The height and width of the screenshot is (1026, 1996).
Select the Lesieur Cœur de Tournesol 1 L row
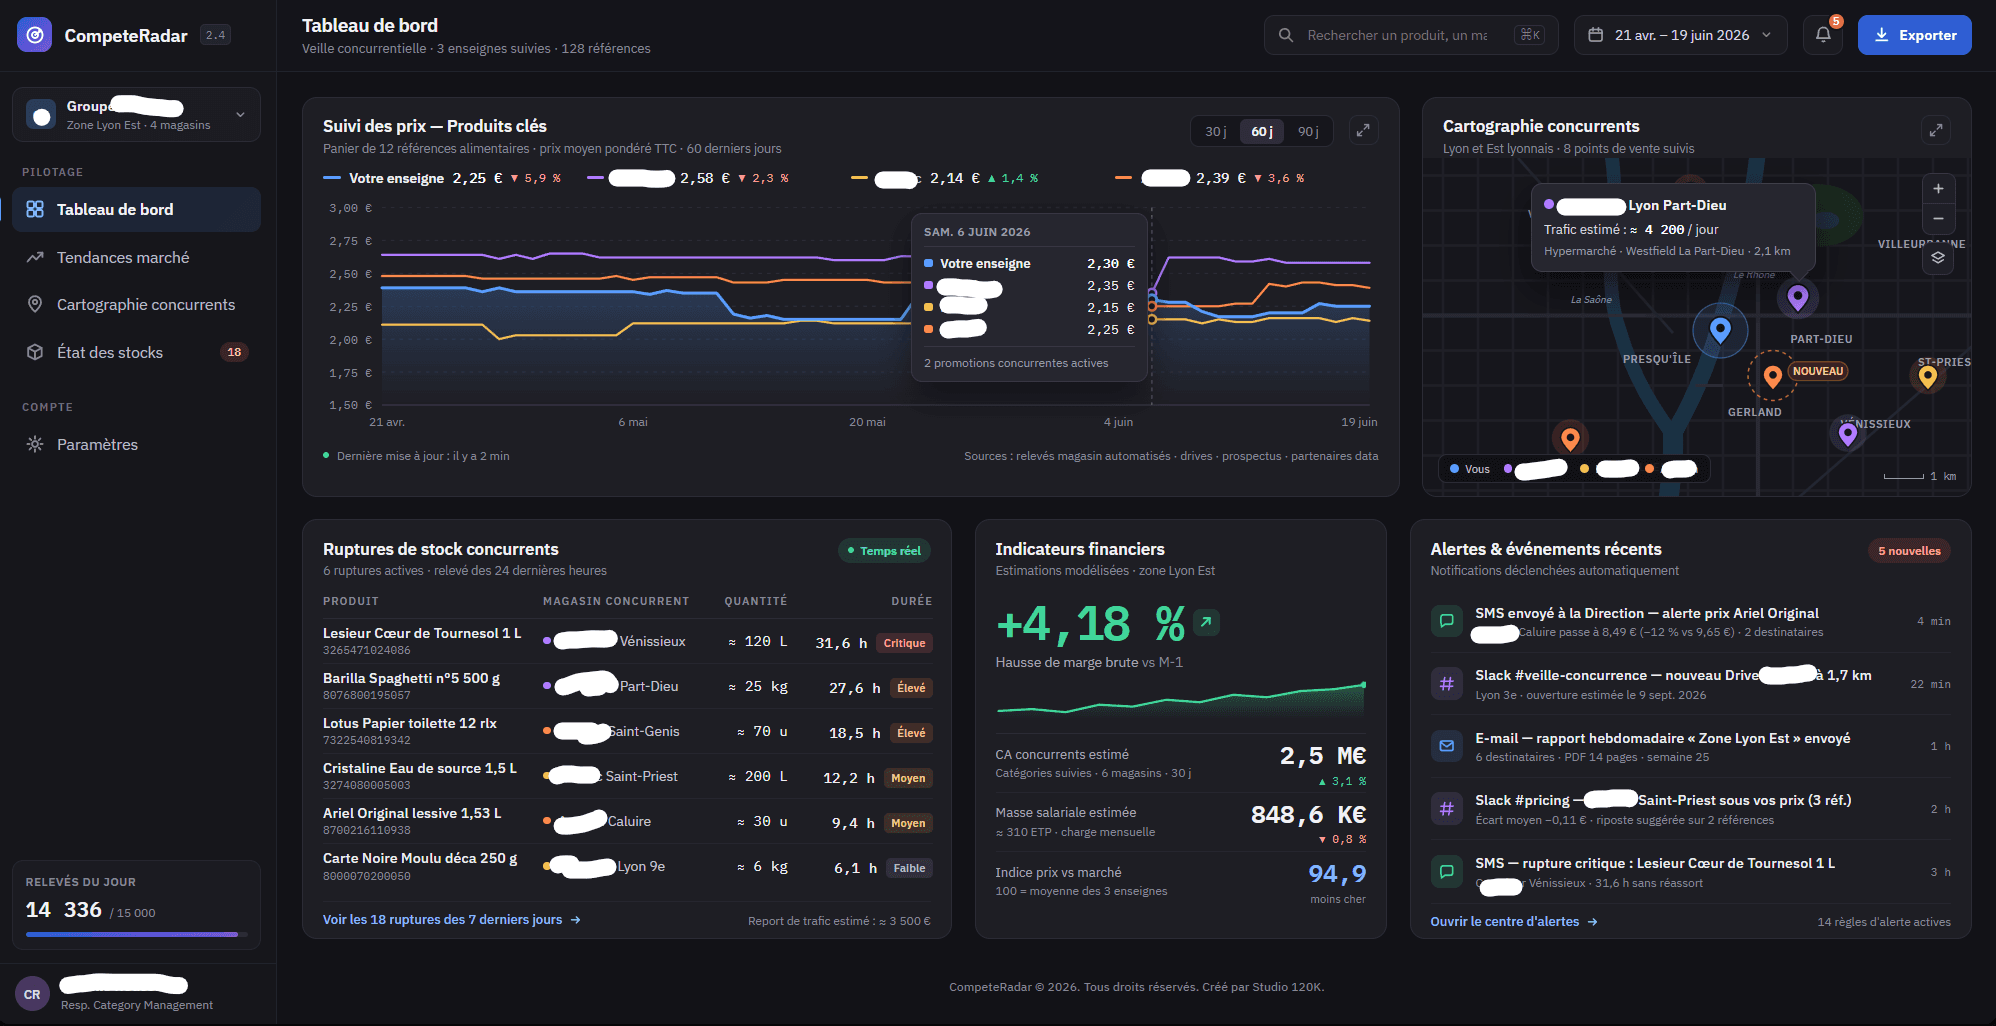pos(627,642)
